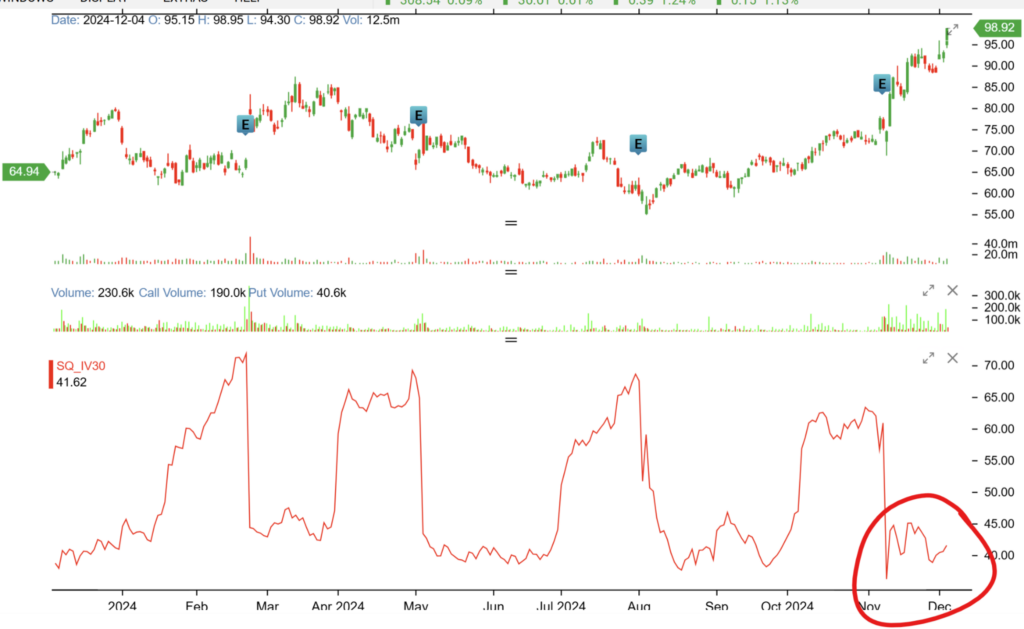Image resolution: width=1024 pixels, height=629 pixels.
Task: Maximize the options volume panel
Action: click(x=928, y=291)
